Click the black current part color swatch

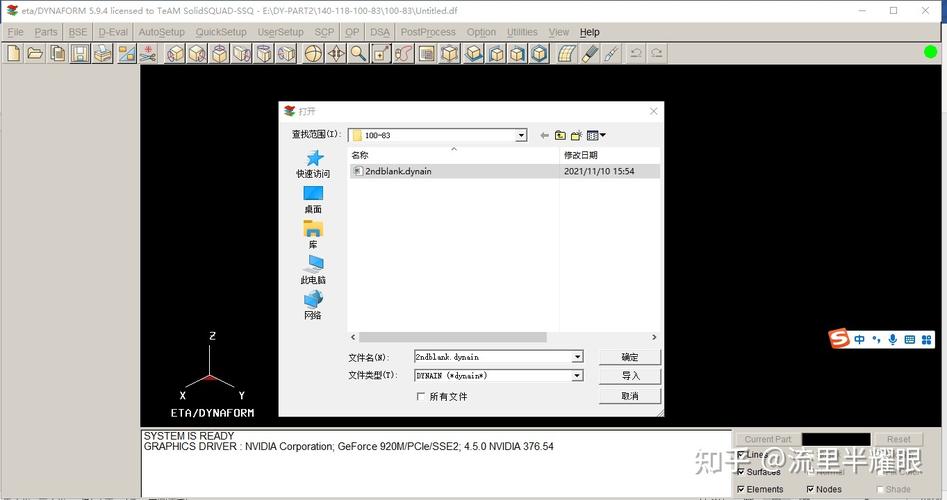point(836,439)
